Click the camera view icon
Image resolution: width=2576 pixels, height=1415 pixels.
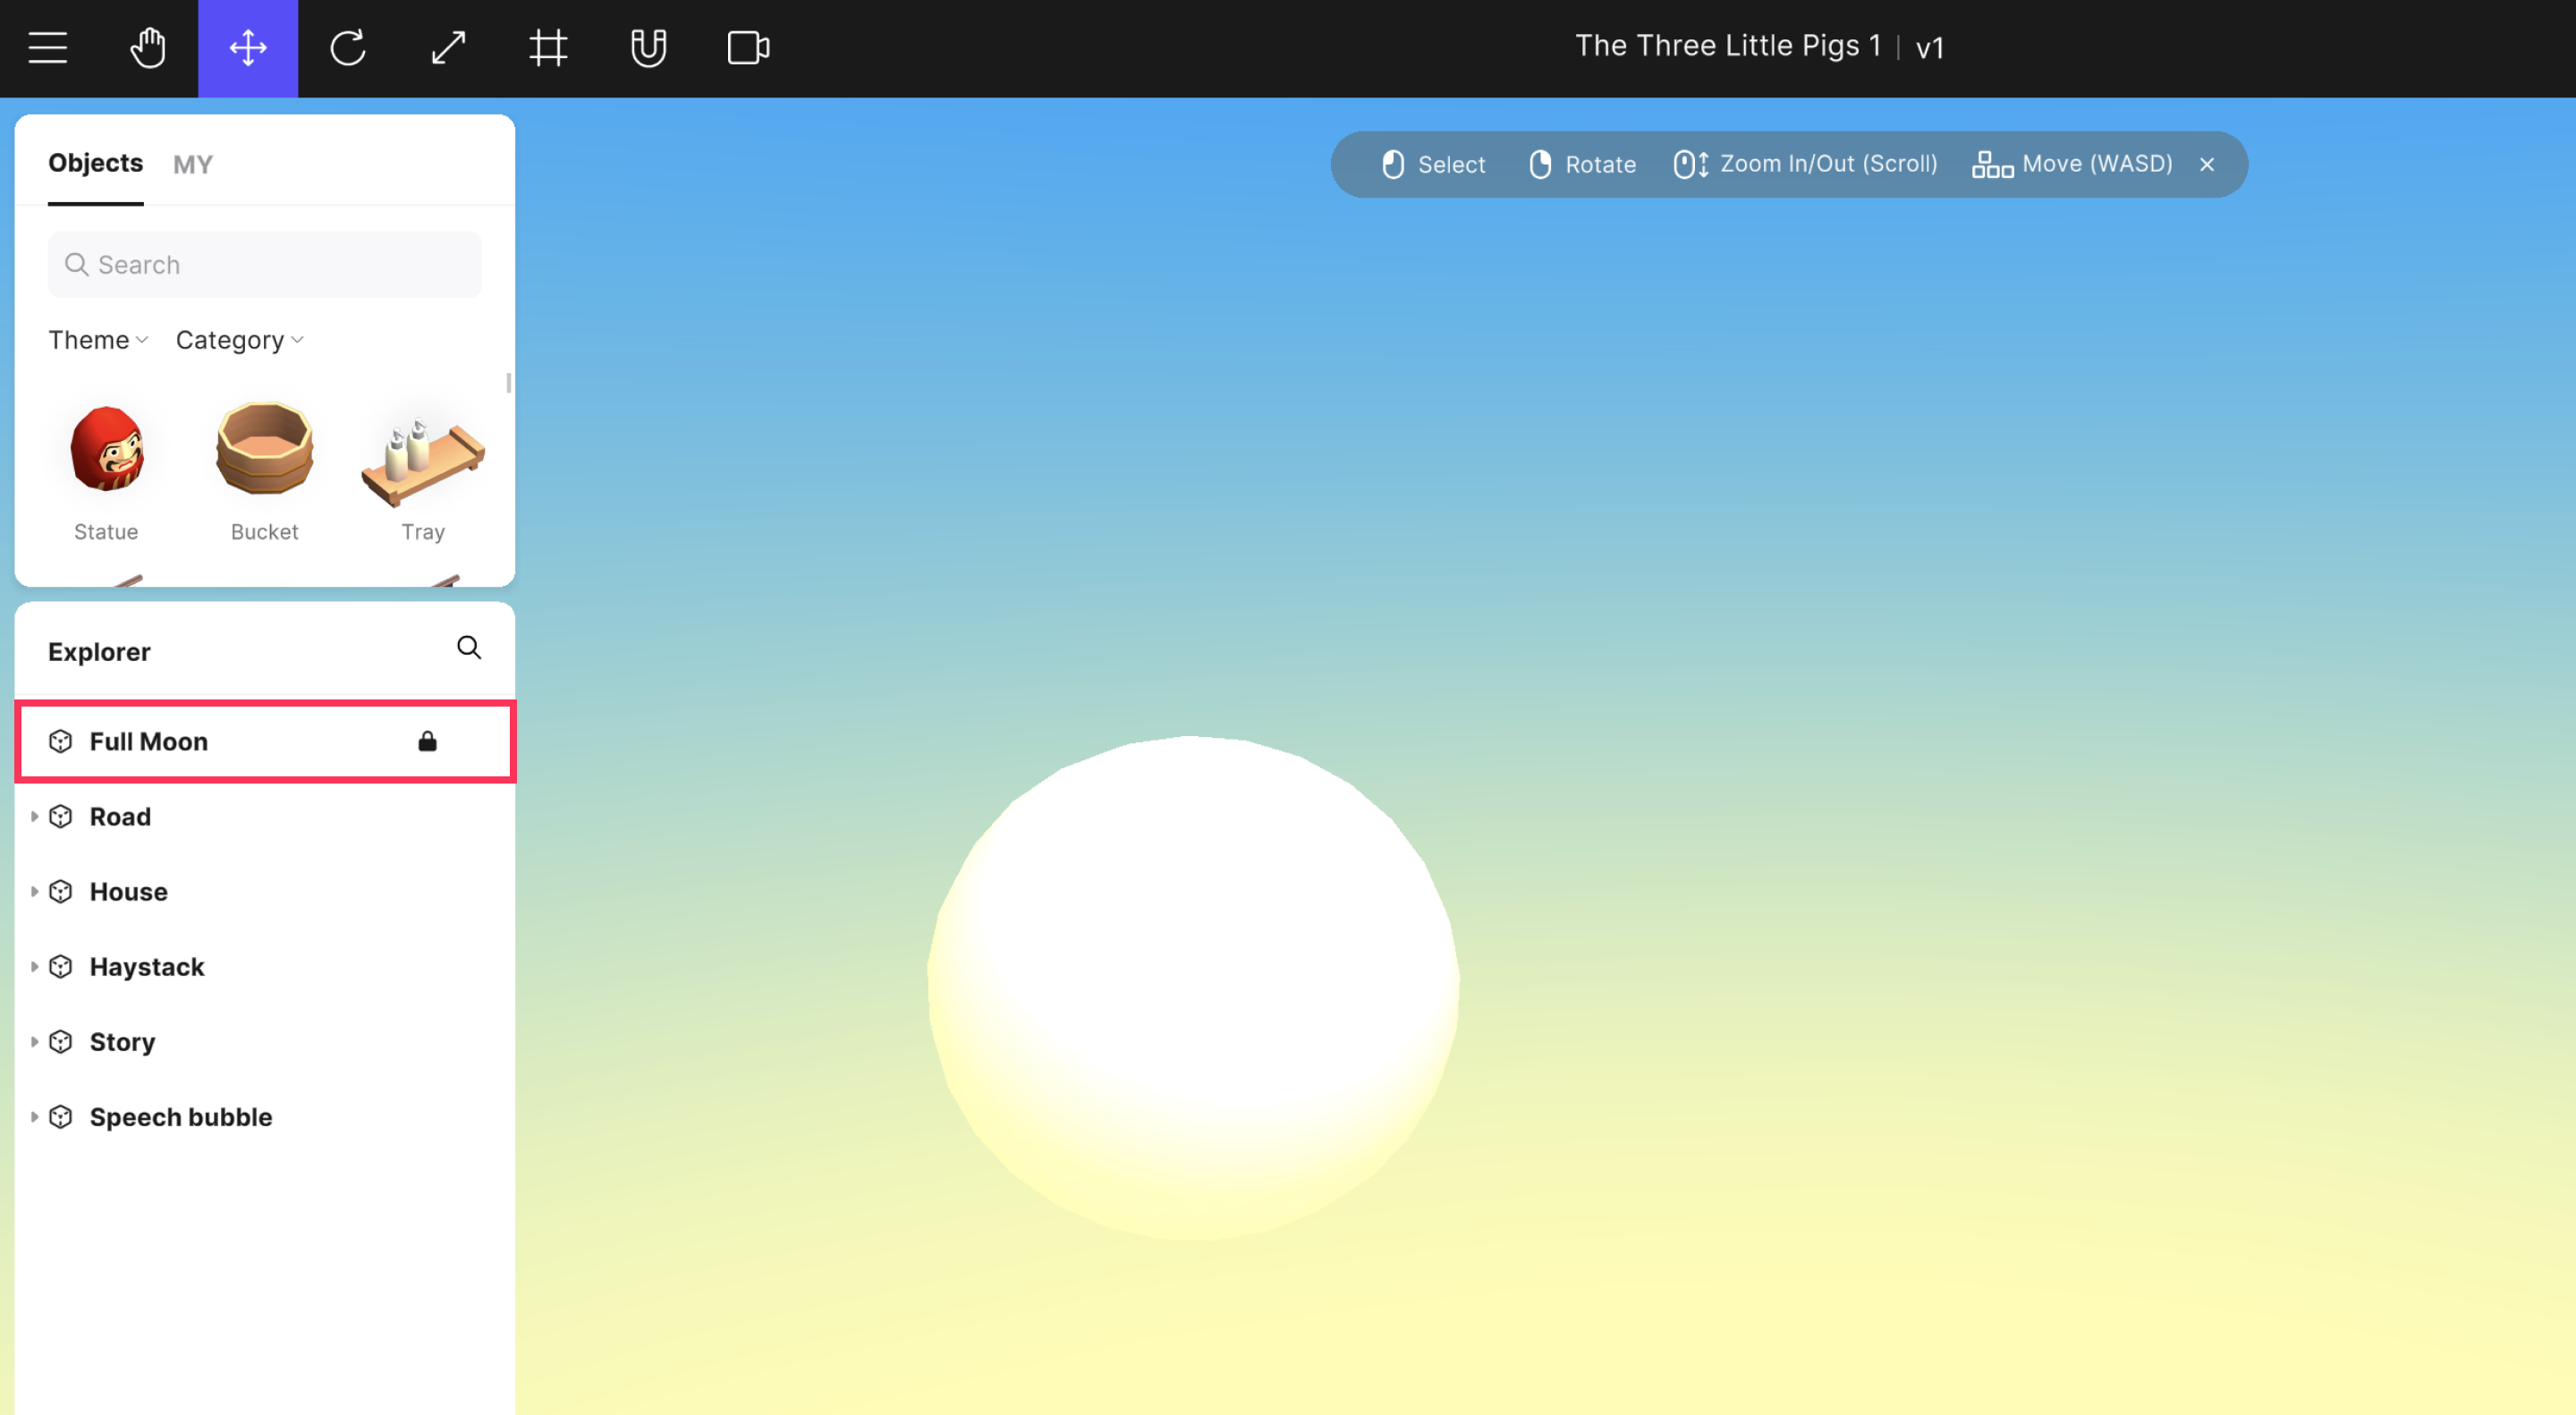748,47
